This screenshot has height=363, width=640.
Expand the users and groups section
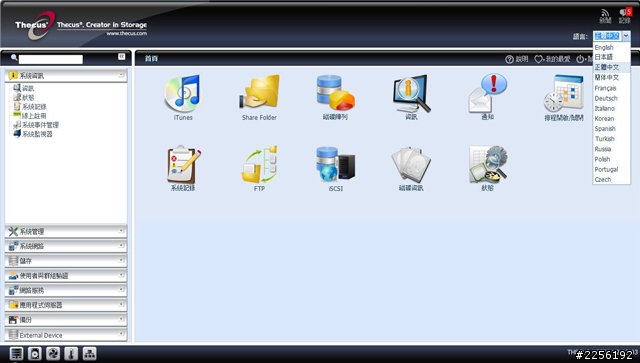pyautogui.click(x=66, y=276)
